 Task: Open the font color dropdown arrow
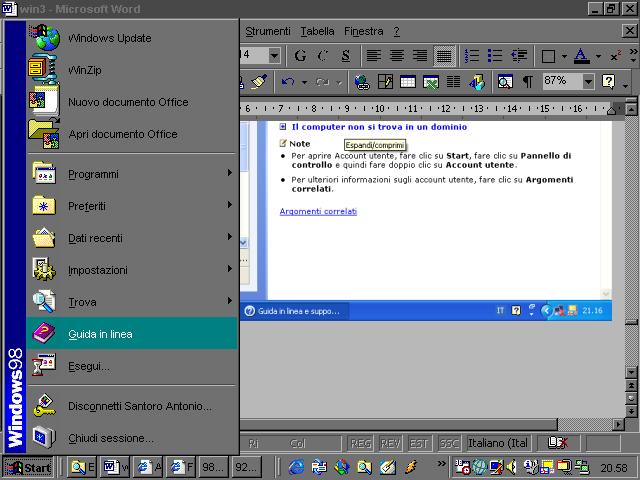pyautogui.click(x=598, y=56)
